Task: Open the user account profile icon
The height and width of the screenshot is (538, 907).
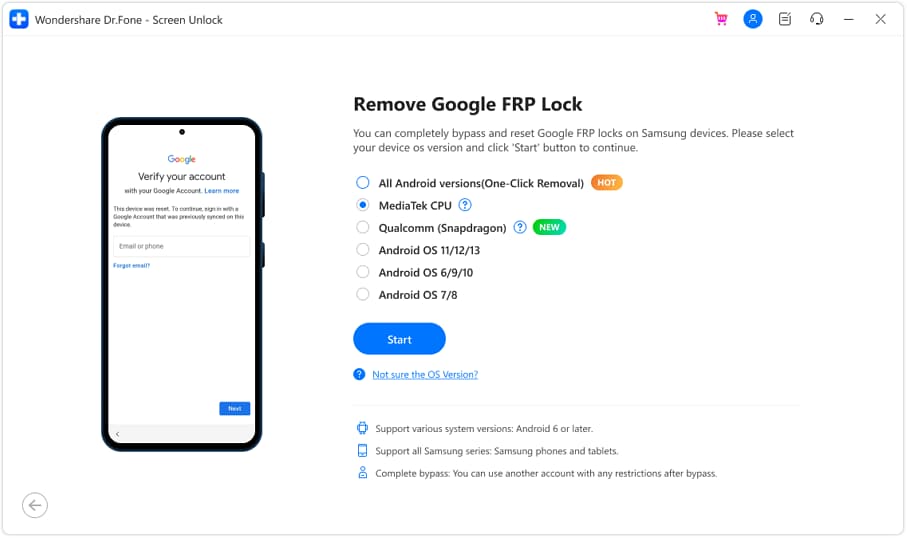Action: 753,19
